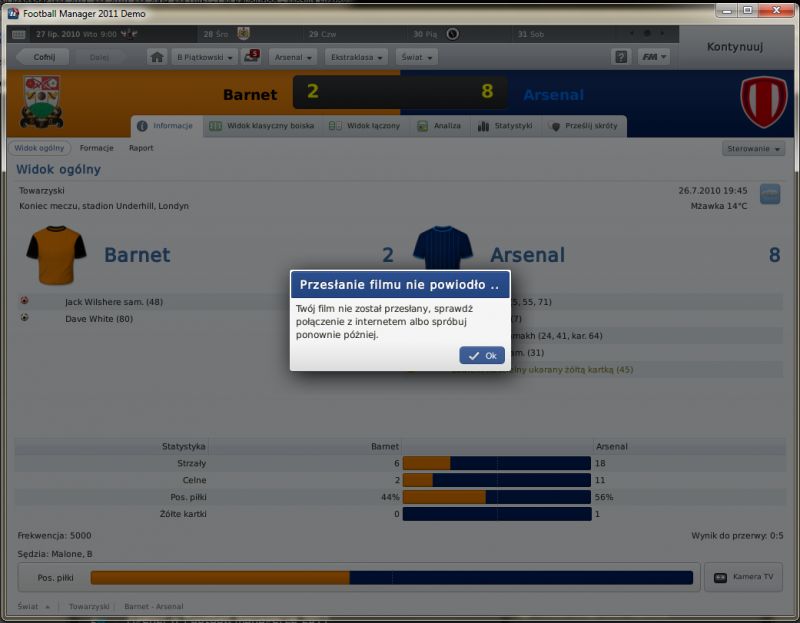
Task: Open the calendar icon beside the date
Action: pyautogui.click(x=19, y=34)
